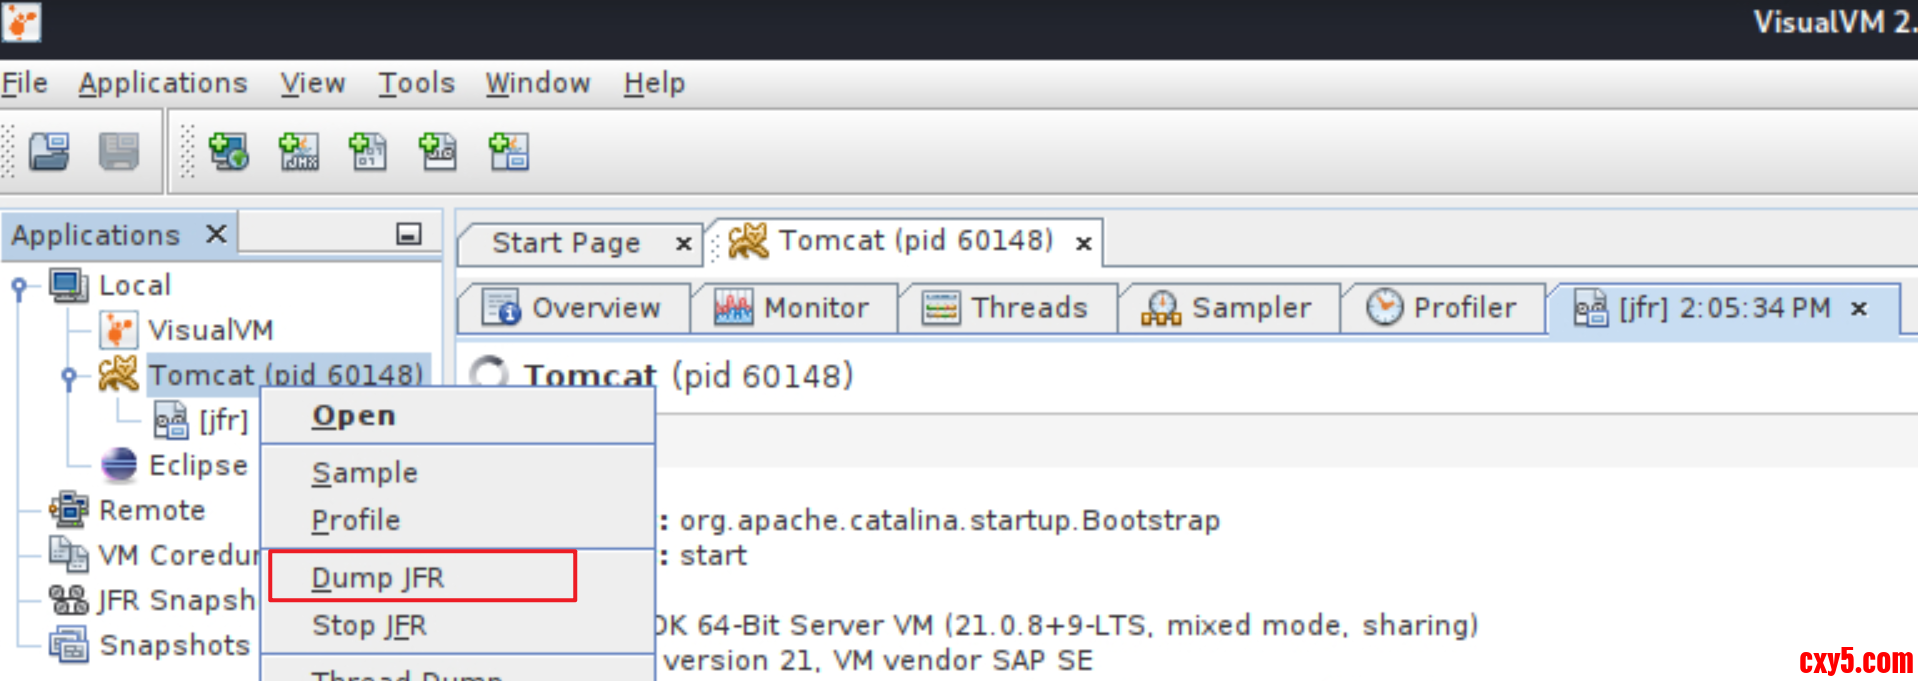
Task: Collapse the Tomcat (pid 60148) node
Action: point(68,376)
